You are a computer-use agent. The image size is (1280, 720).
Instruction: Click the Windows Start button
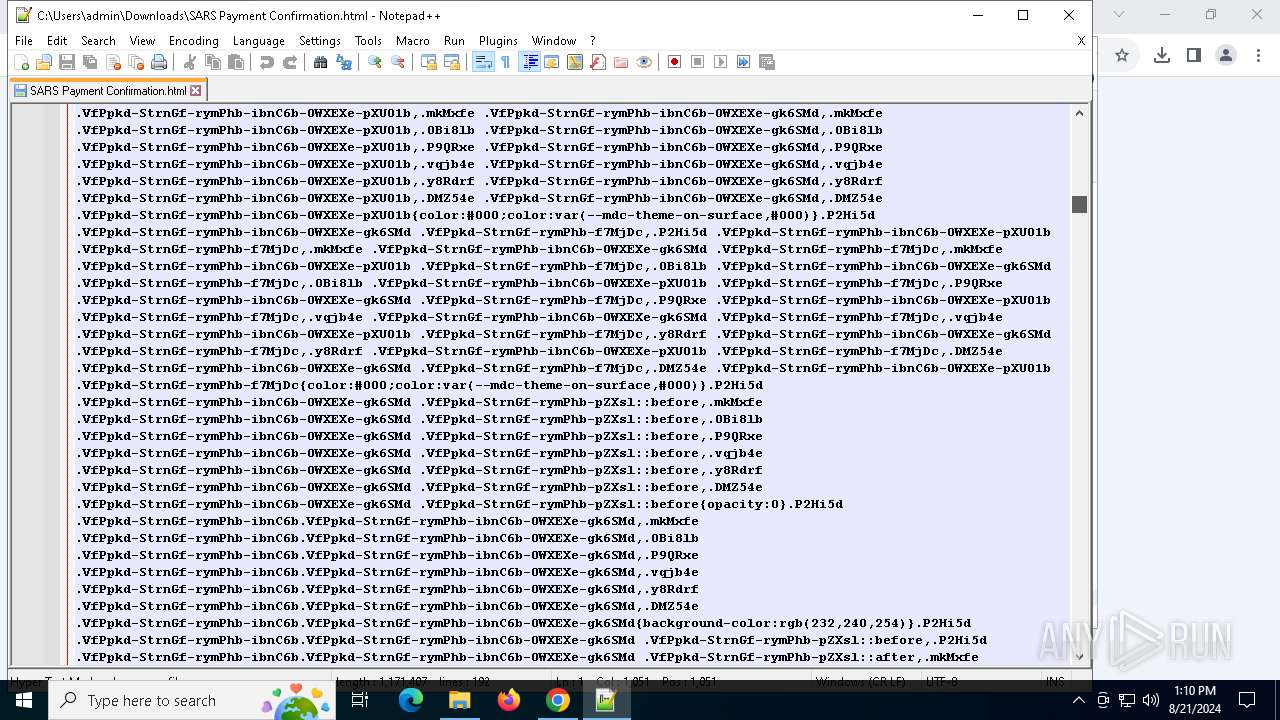[24, 700]
